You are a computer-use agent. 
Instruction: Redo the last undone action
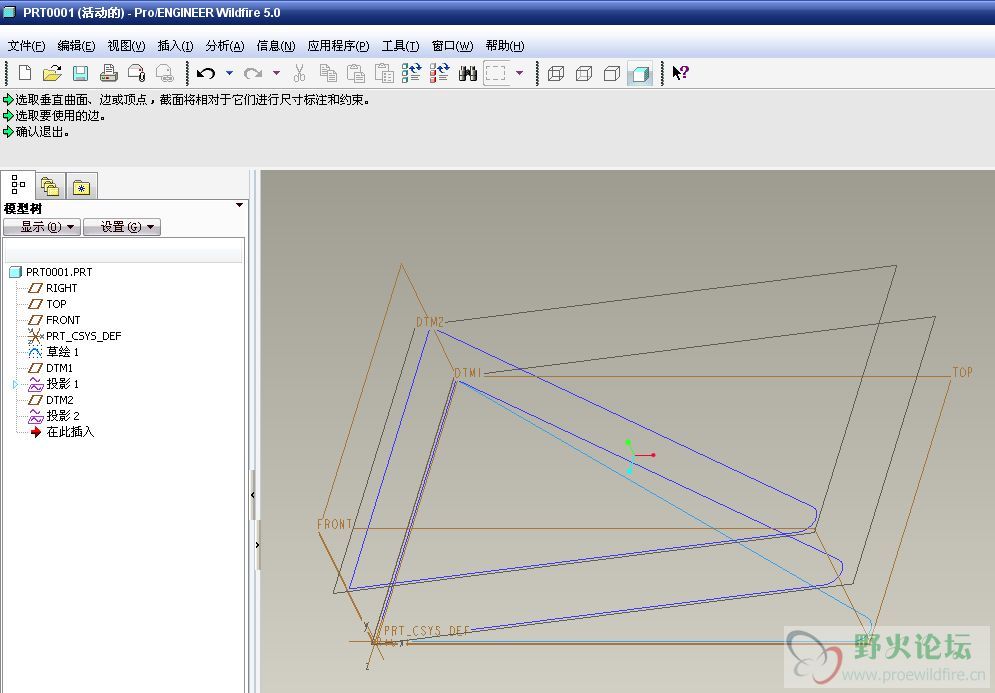253,74
